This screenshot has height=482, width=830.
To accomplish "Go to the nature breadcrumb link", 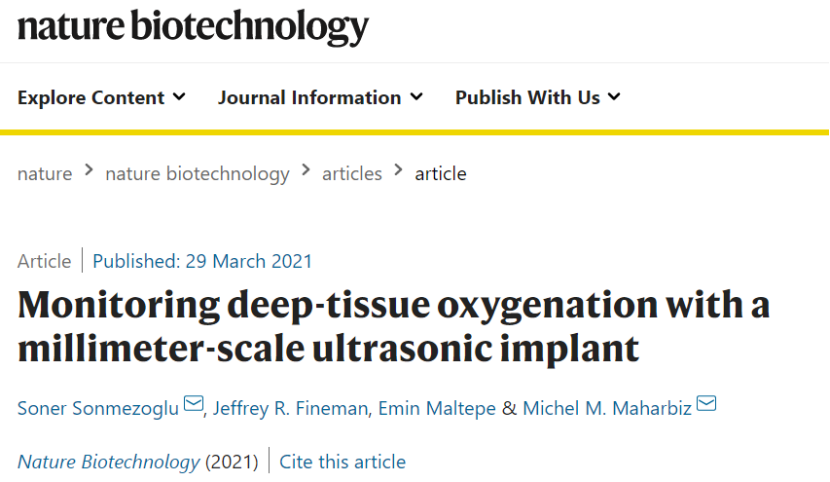I will point(45,174).
